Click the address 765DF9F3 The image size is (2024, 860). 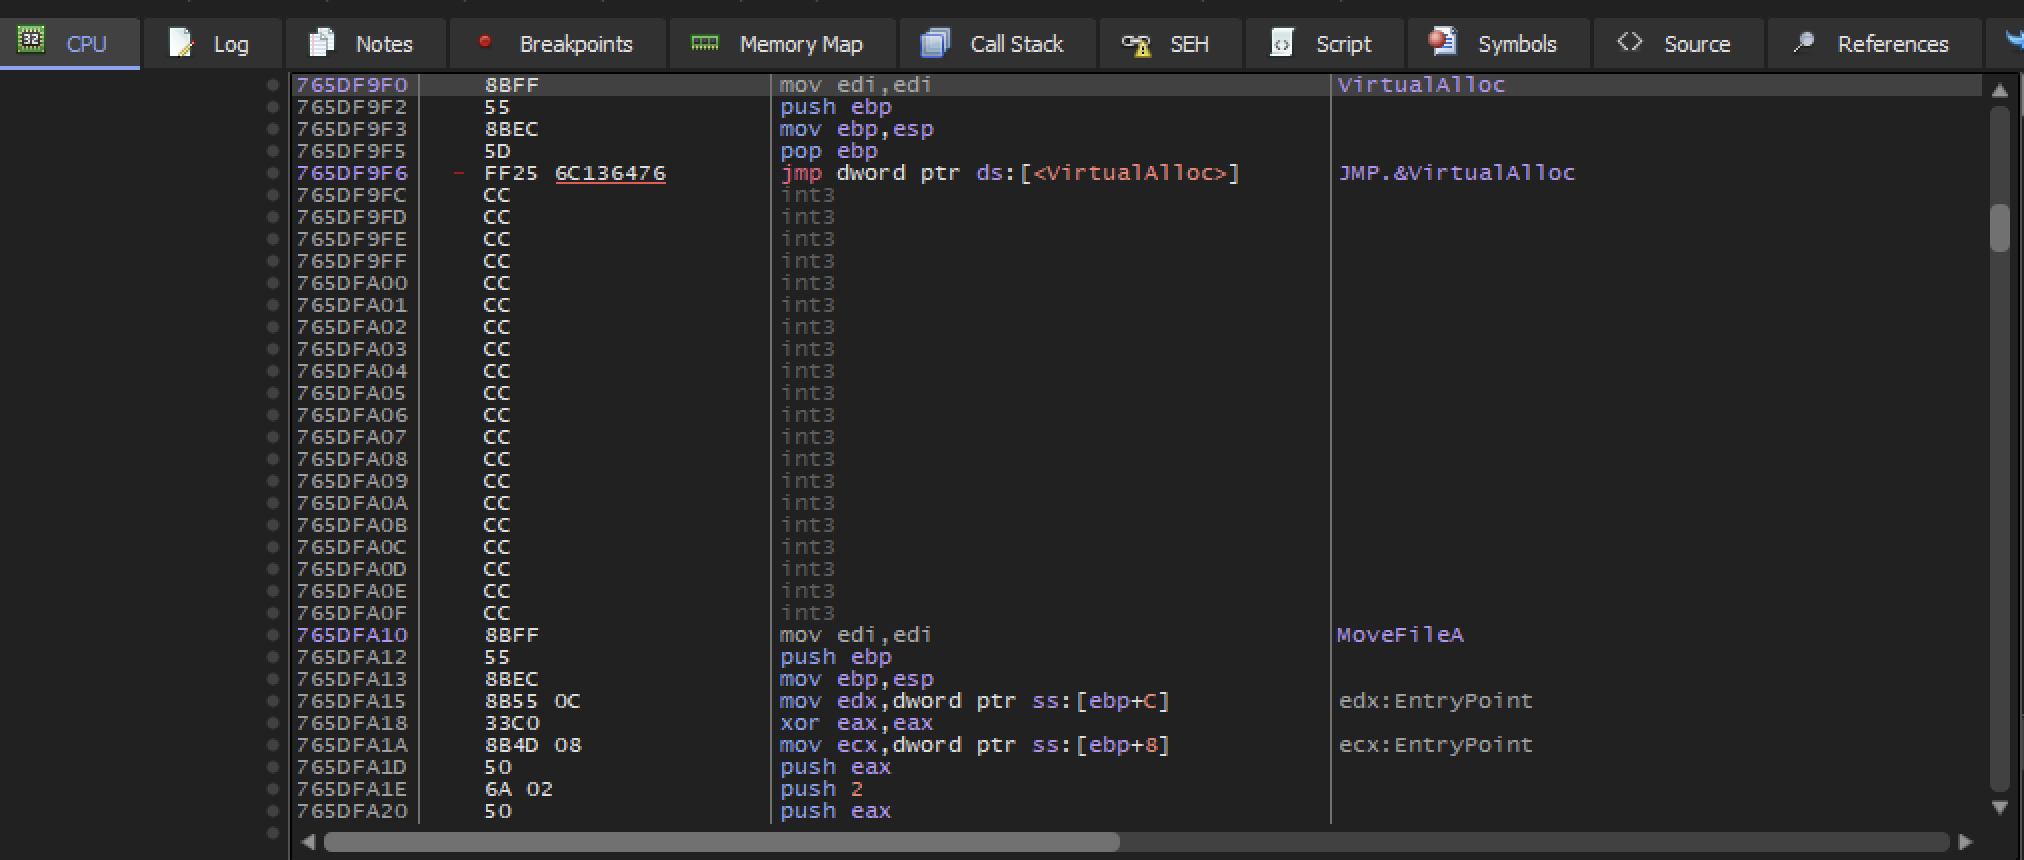(351, 129)
